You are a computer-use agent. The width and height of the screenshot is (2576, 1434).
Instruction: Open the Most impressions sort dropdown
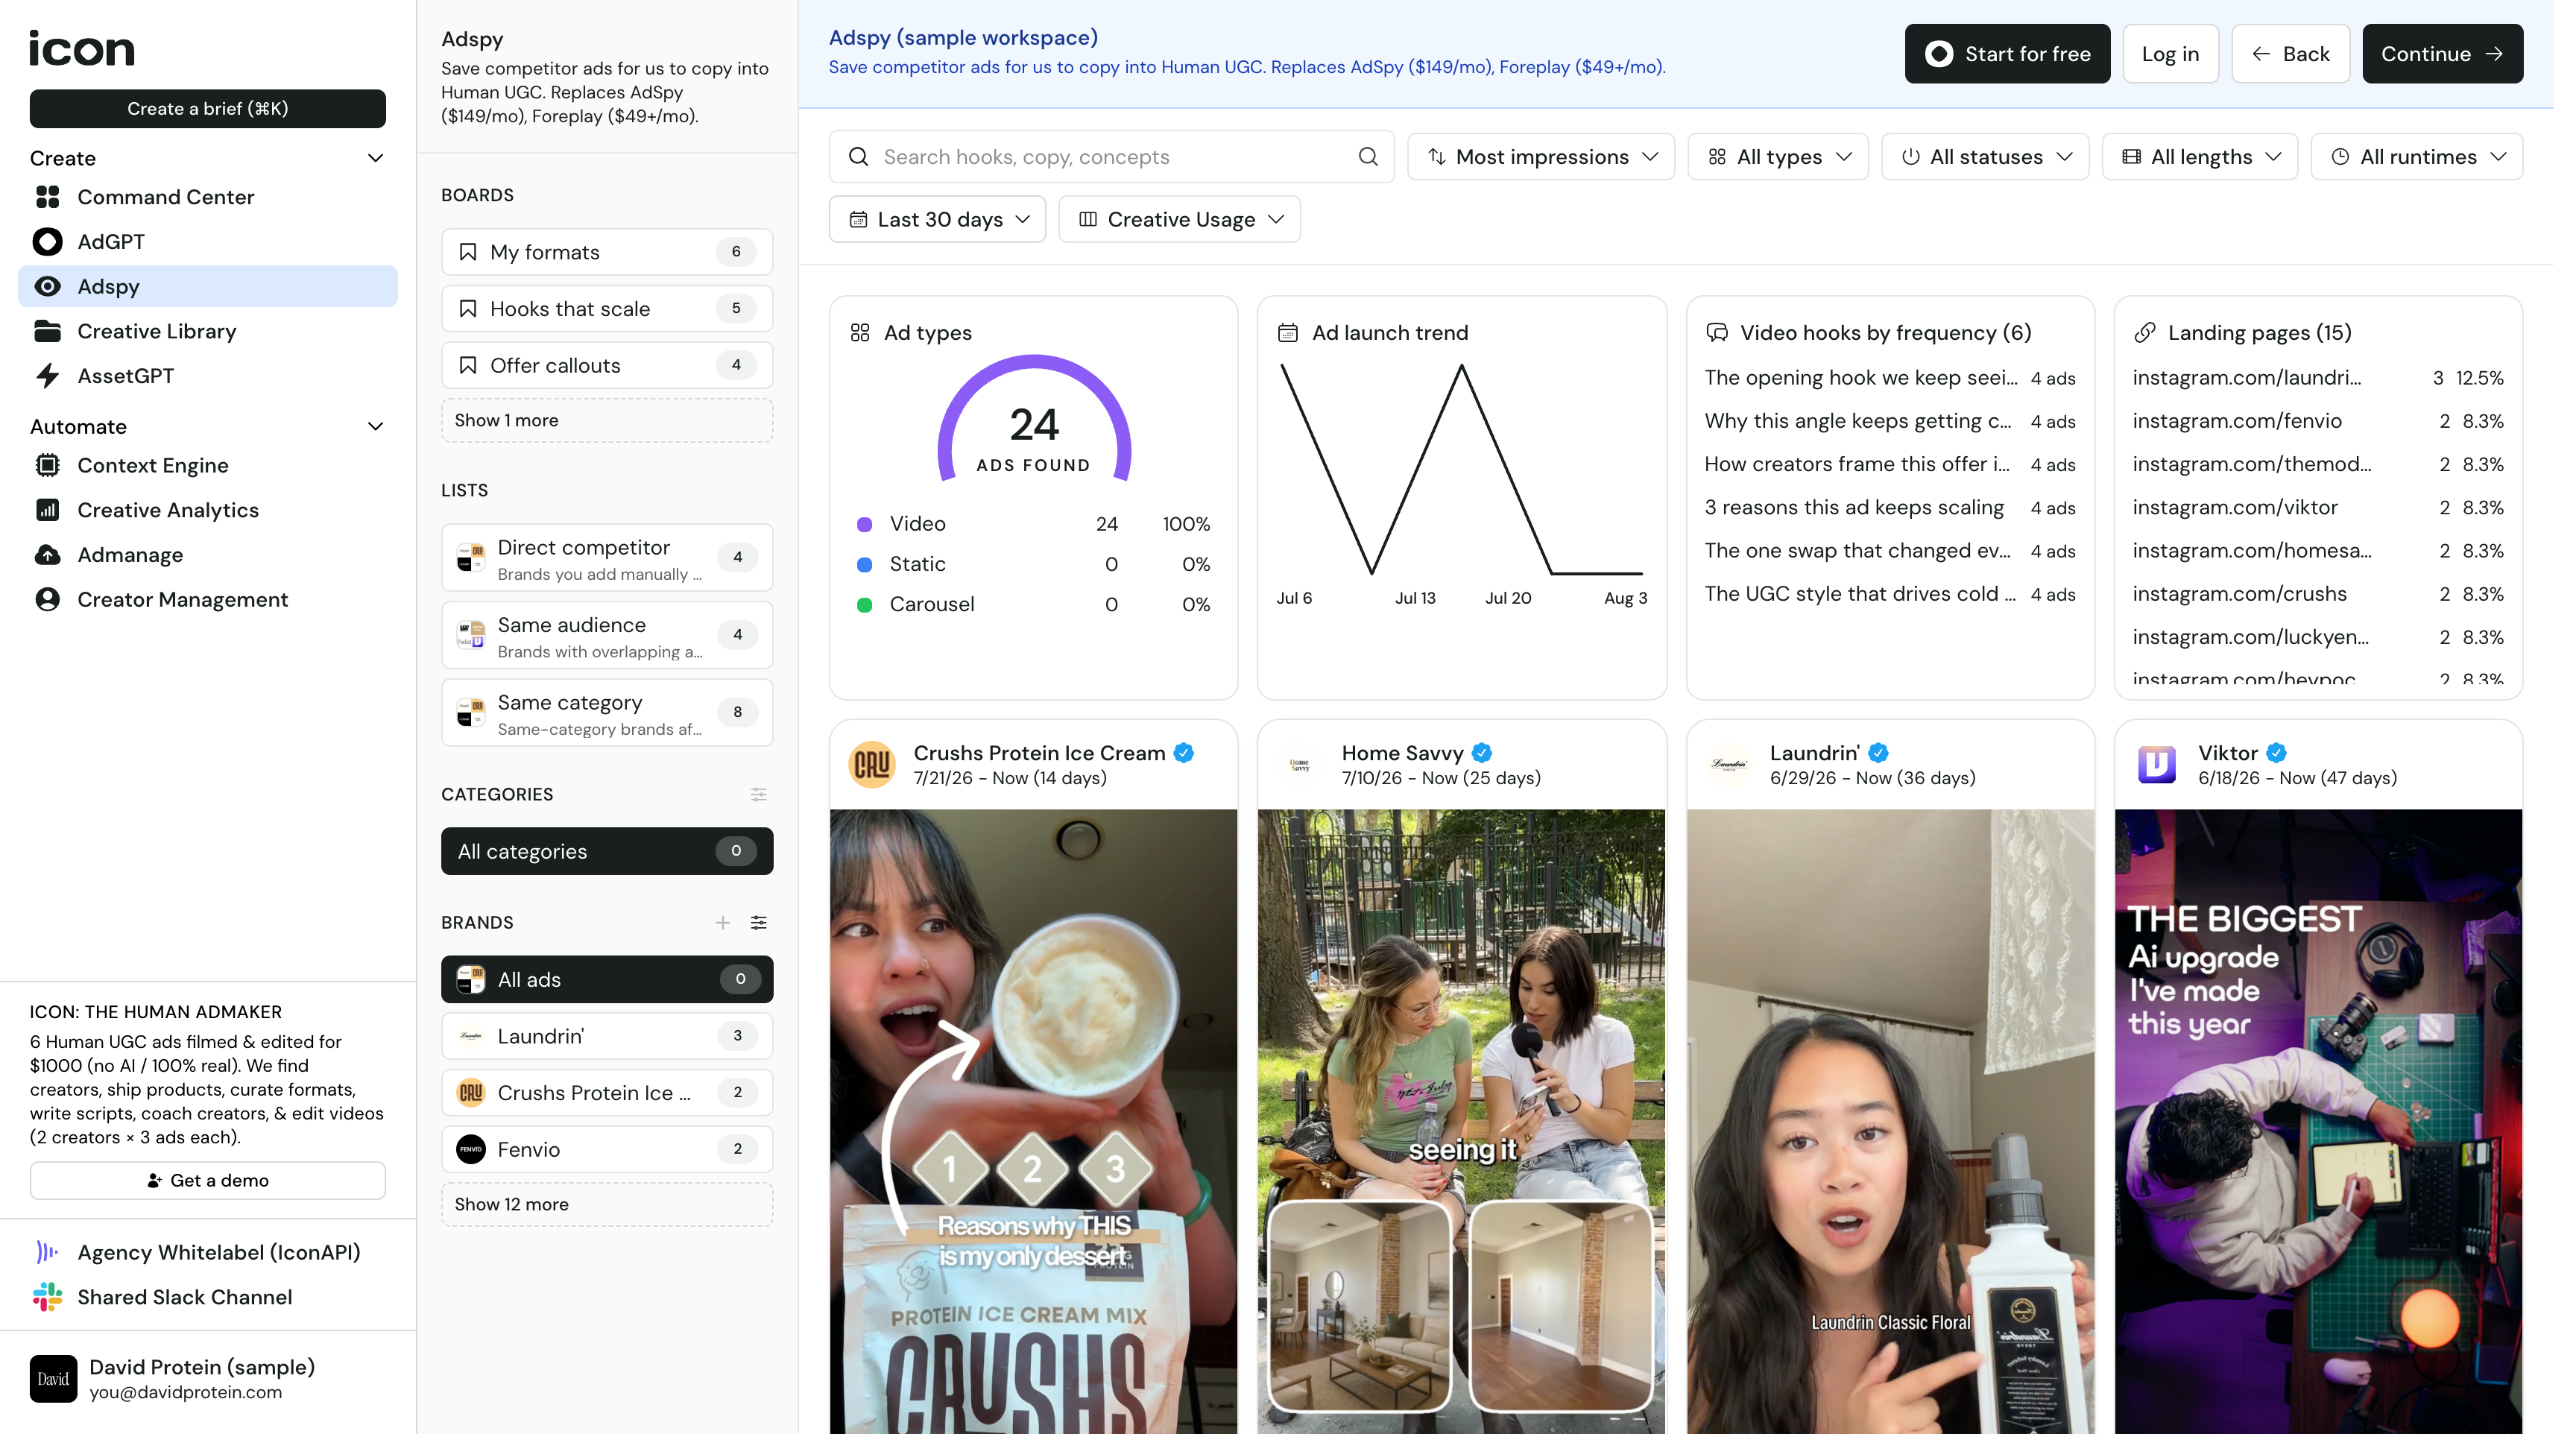tap(1541, 157)
